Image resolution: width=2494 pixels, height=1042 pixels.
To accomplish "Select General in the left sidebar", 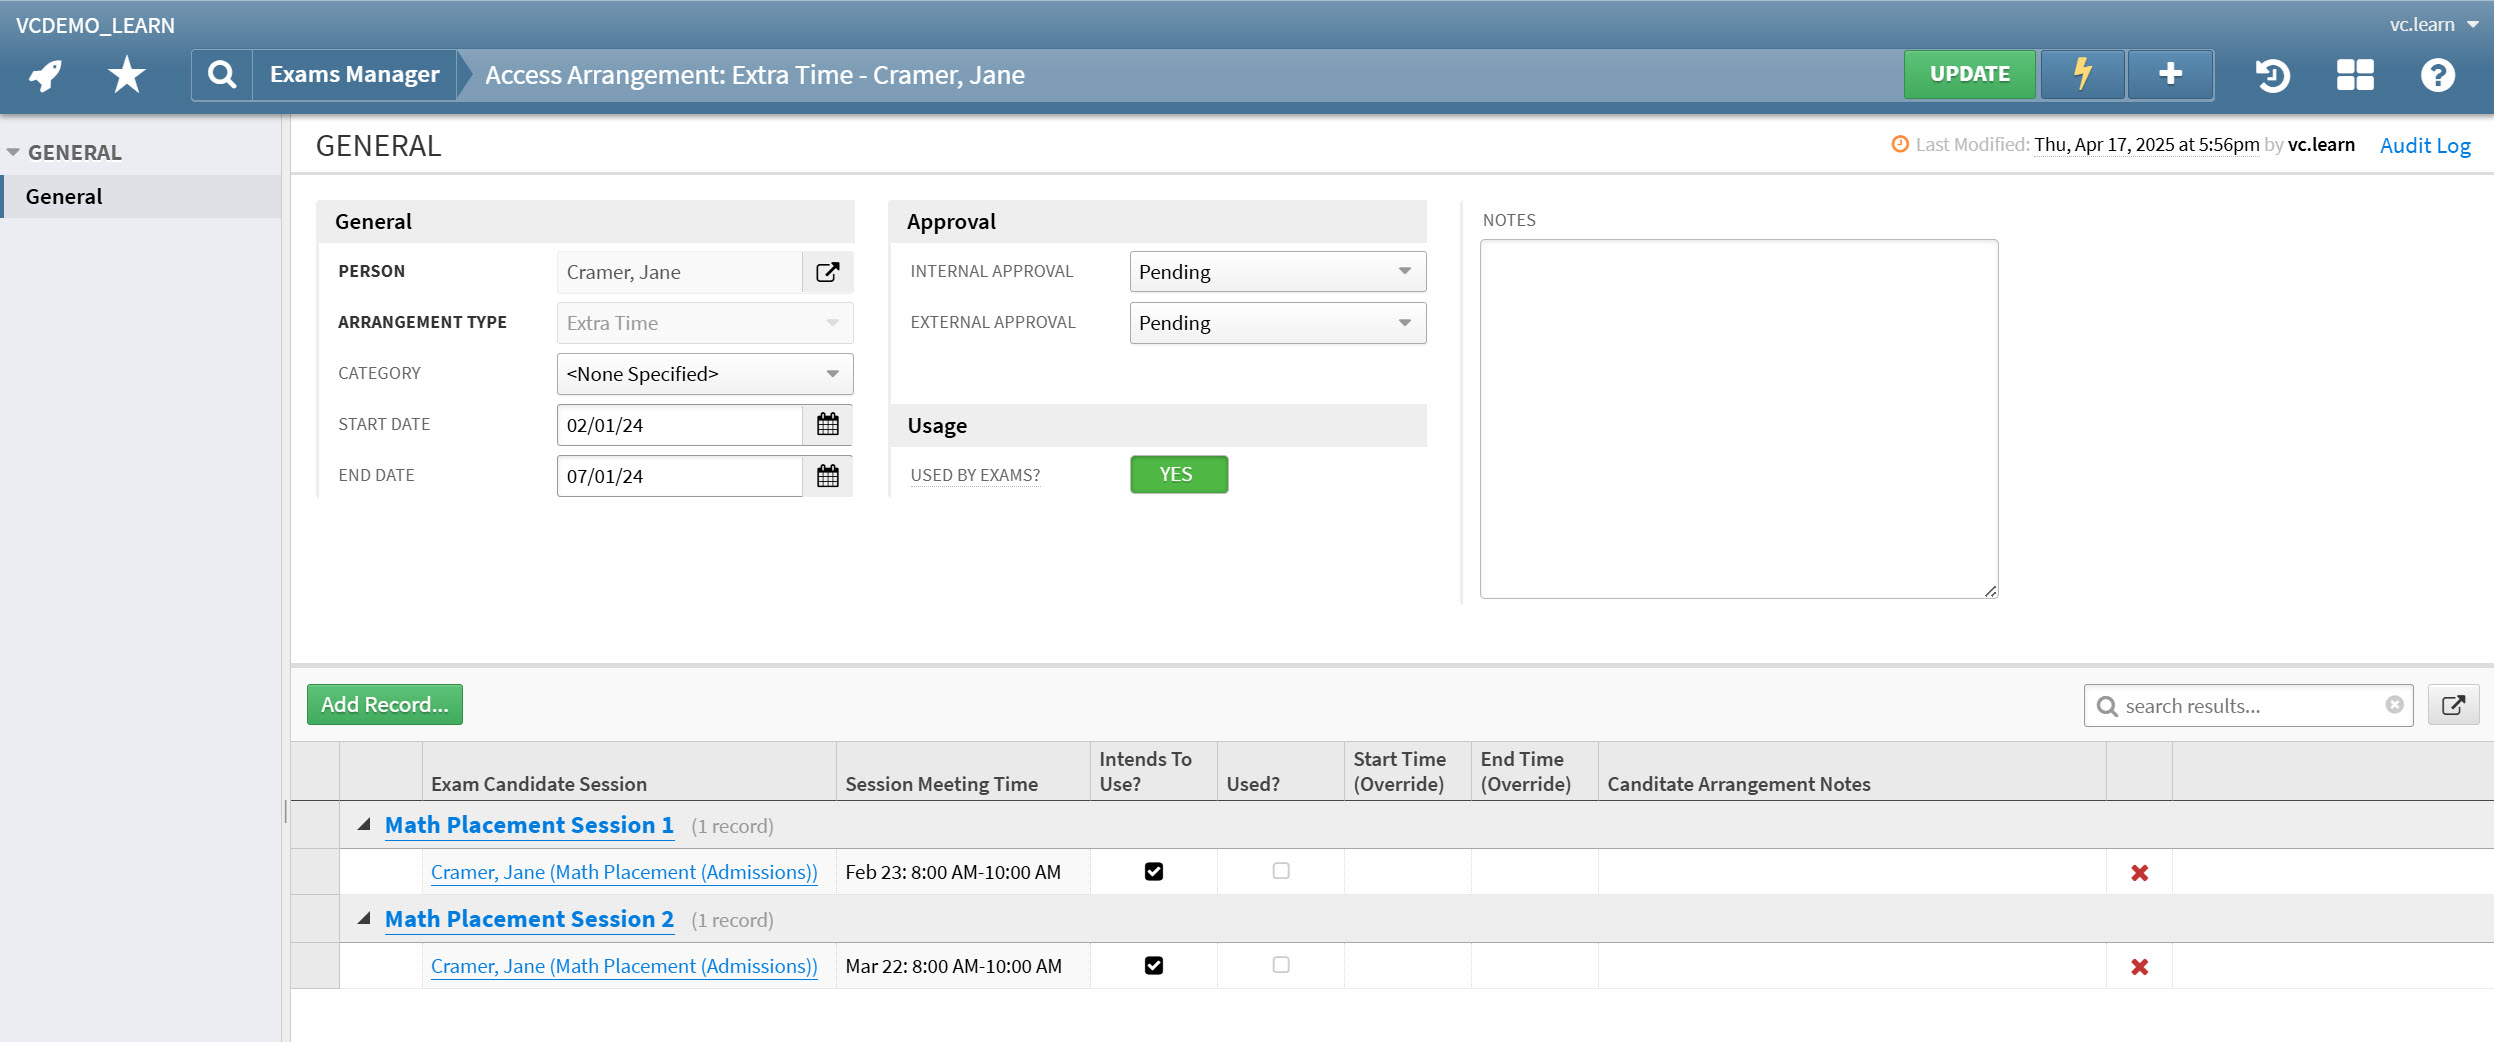I will 64,197.
